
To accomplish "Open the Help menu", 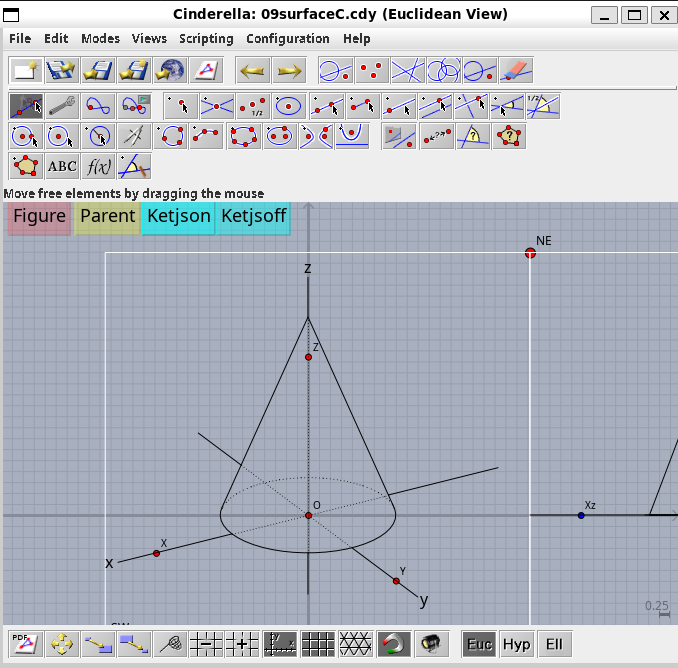I will [357, 39].
